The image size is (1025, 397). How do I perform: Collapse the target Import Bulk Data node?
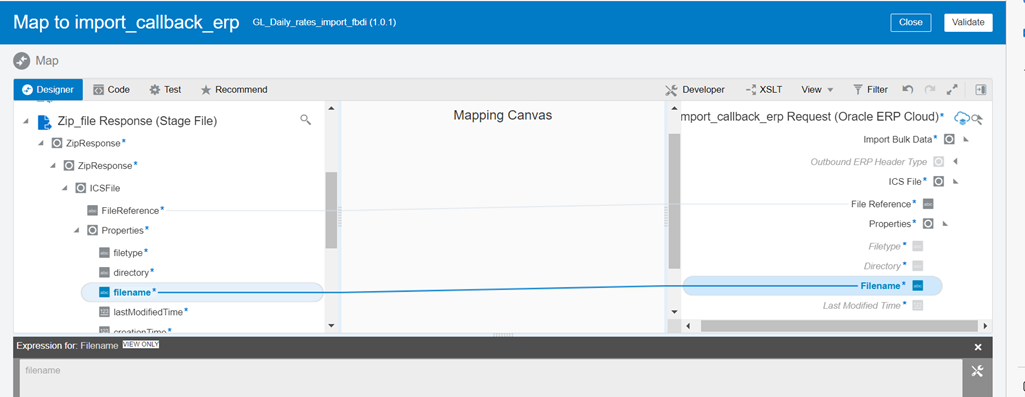click(x=966, y=139)
